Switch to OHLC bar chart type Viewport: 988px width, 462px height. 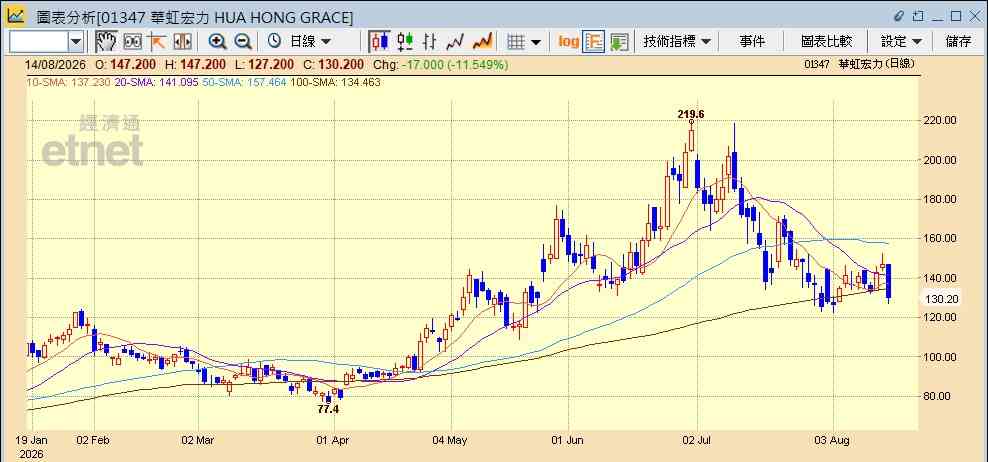(430, 42)
